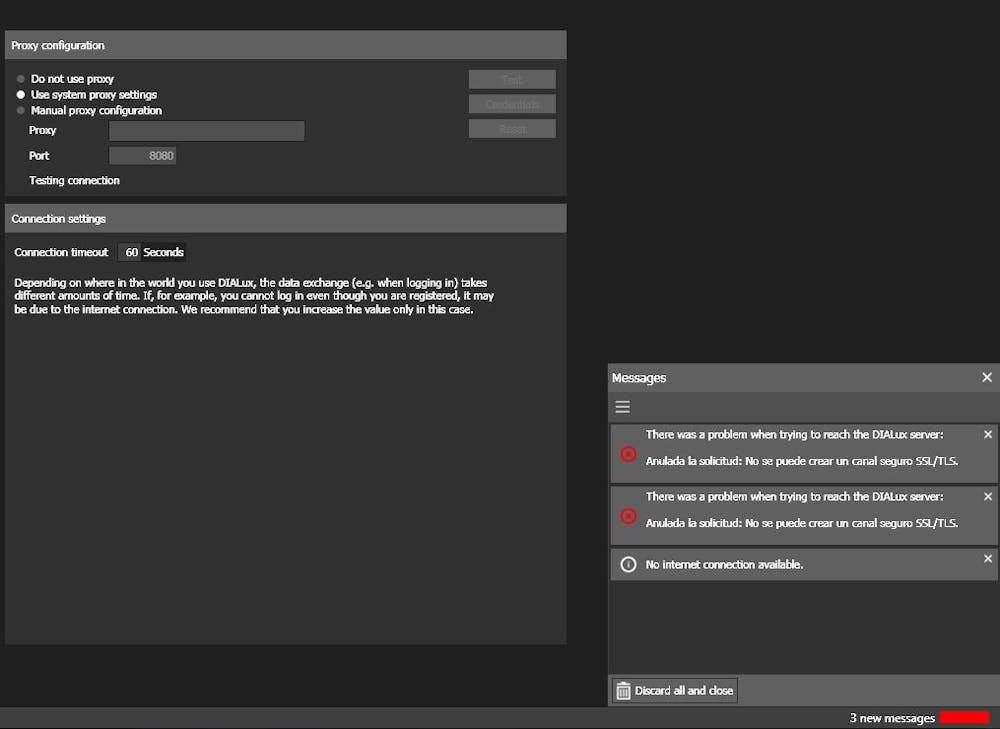Dismiss the first DIALux server error message
This screenshot has width=1000, height=729.
coord(987,434)
